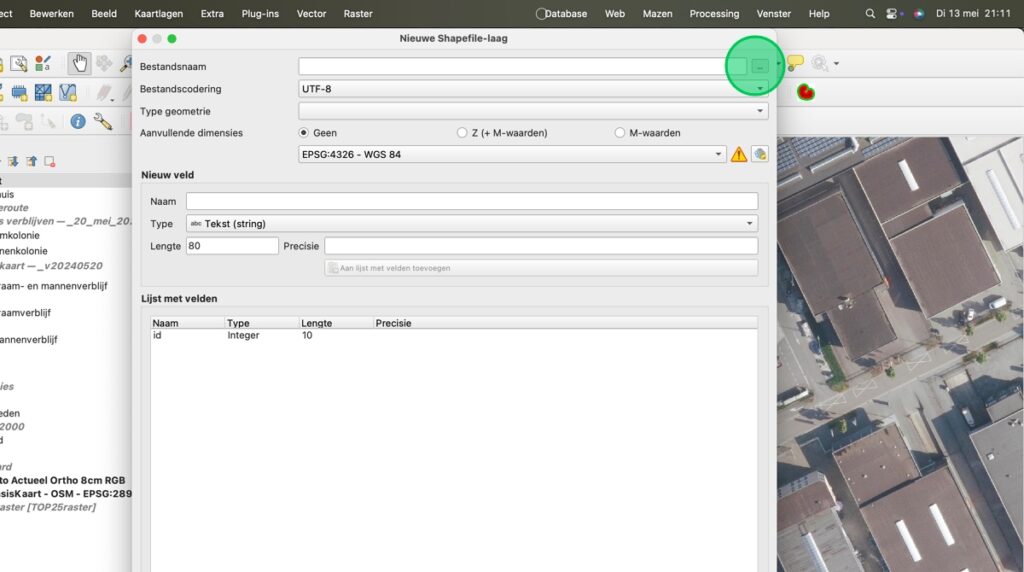Screen dimensions: 1024x572
Task: Expand the Type geometrie dropdown
Action: coord(533,111)
